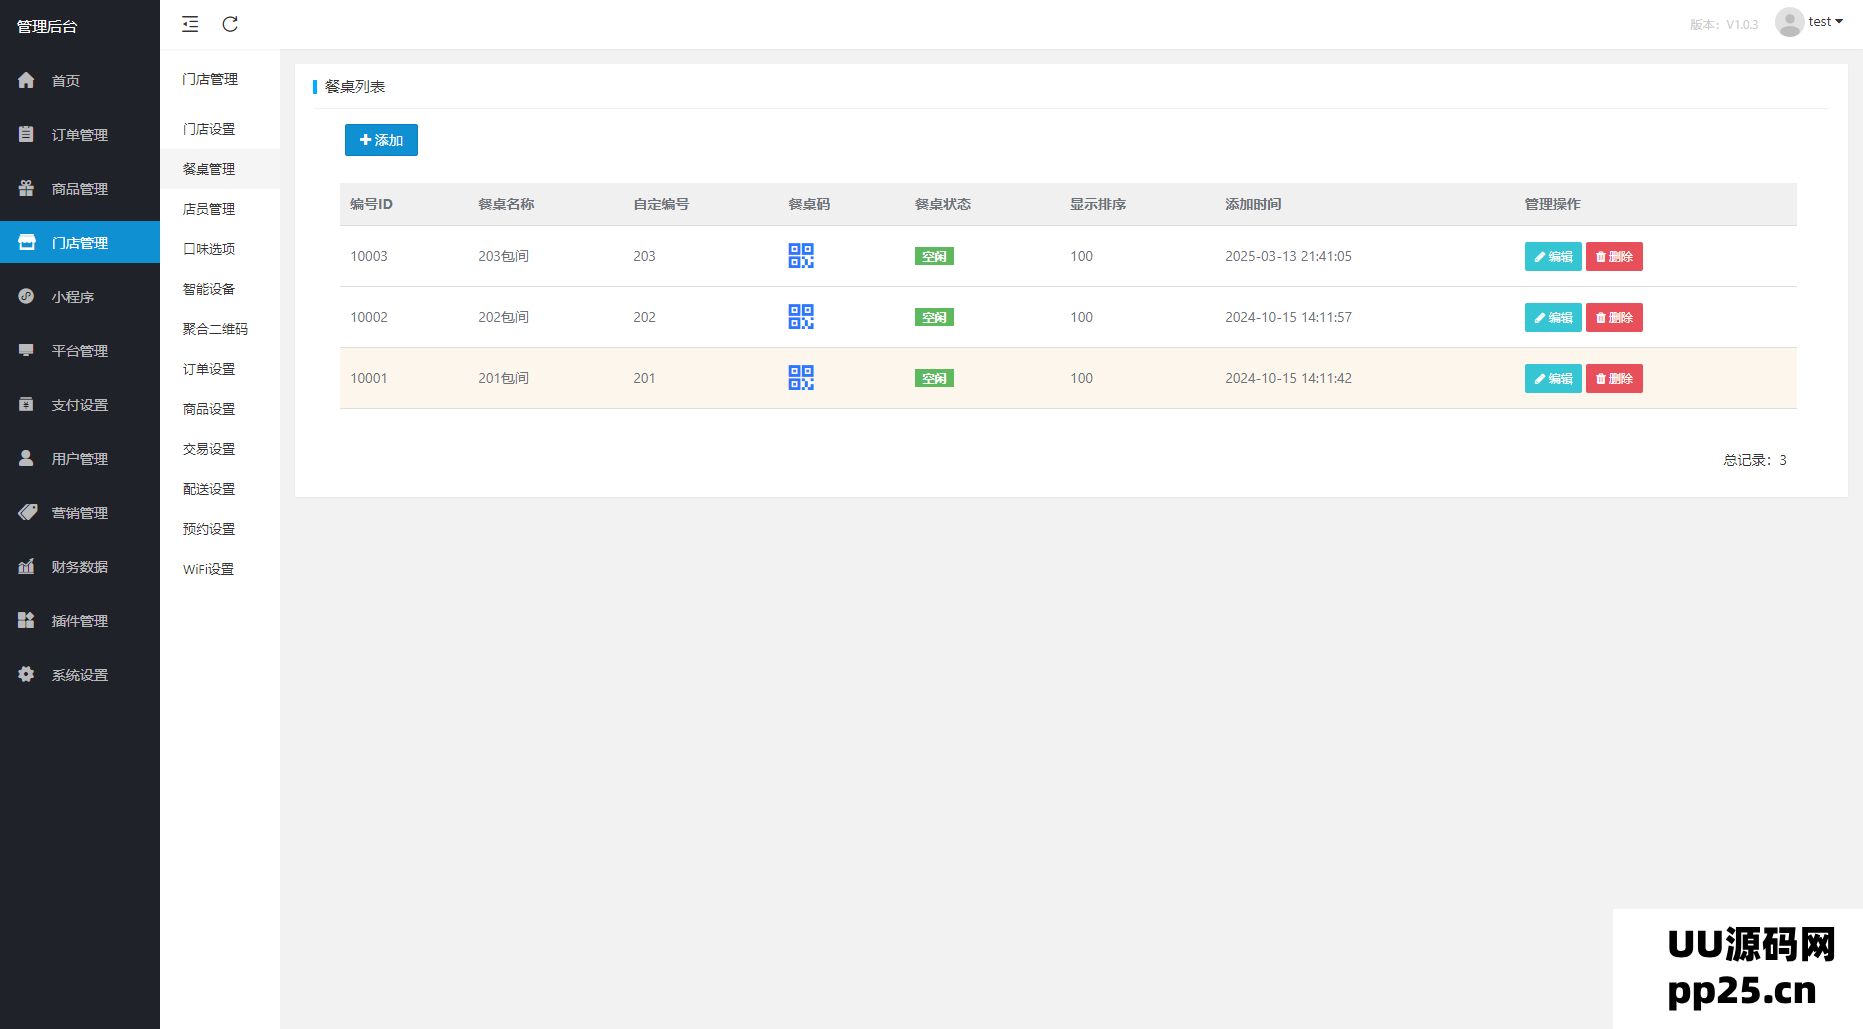The width and height of the screenshot is (1863, 1029).
Task: Click the sidebar collapse icon in top bar
Action: click(x=190, y=24)
